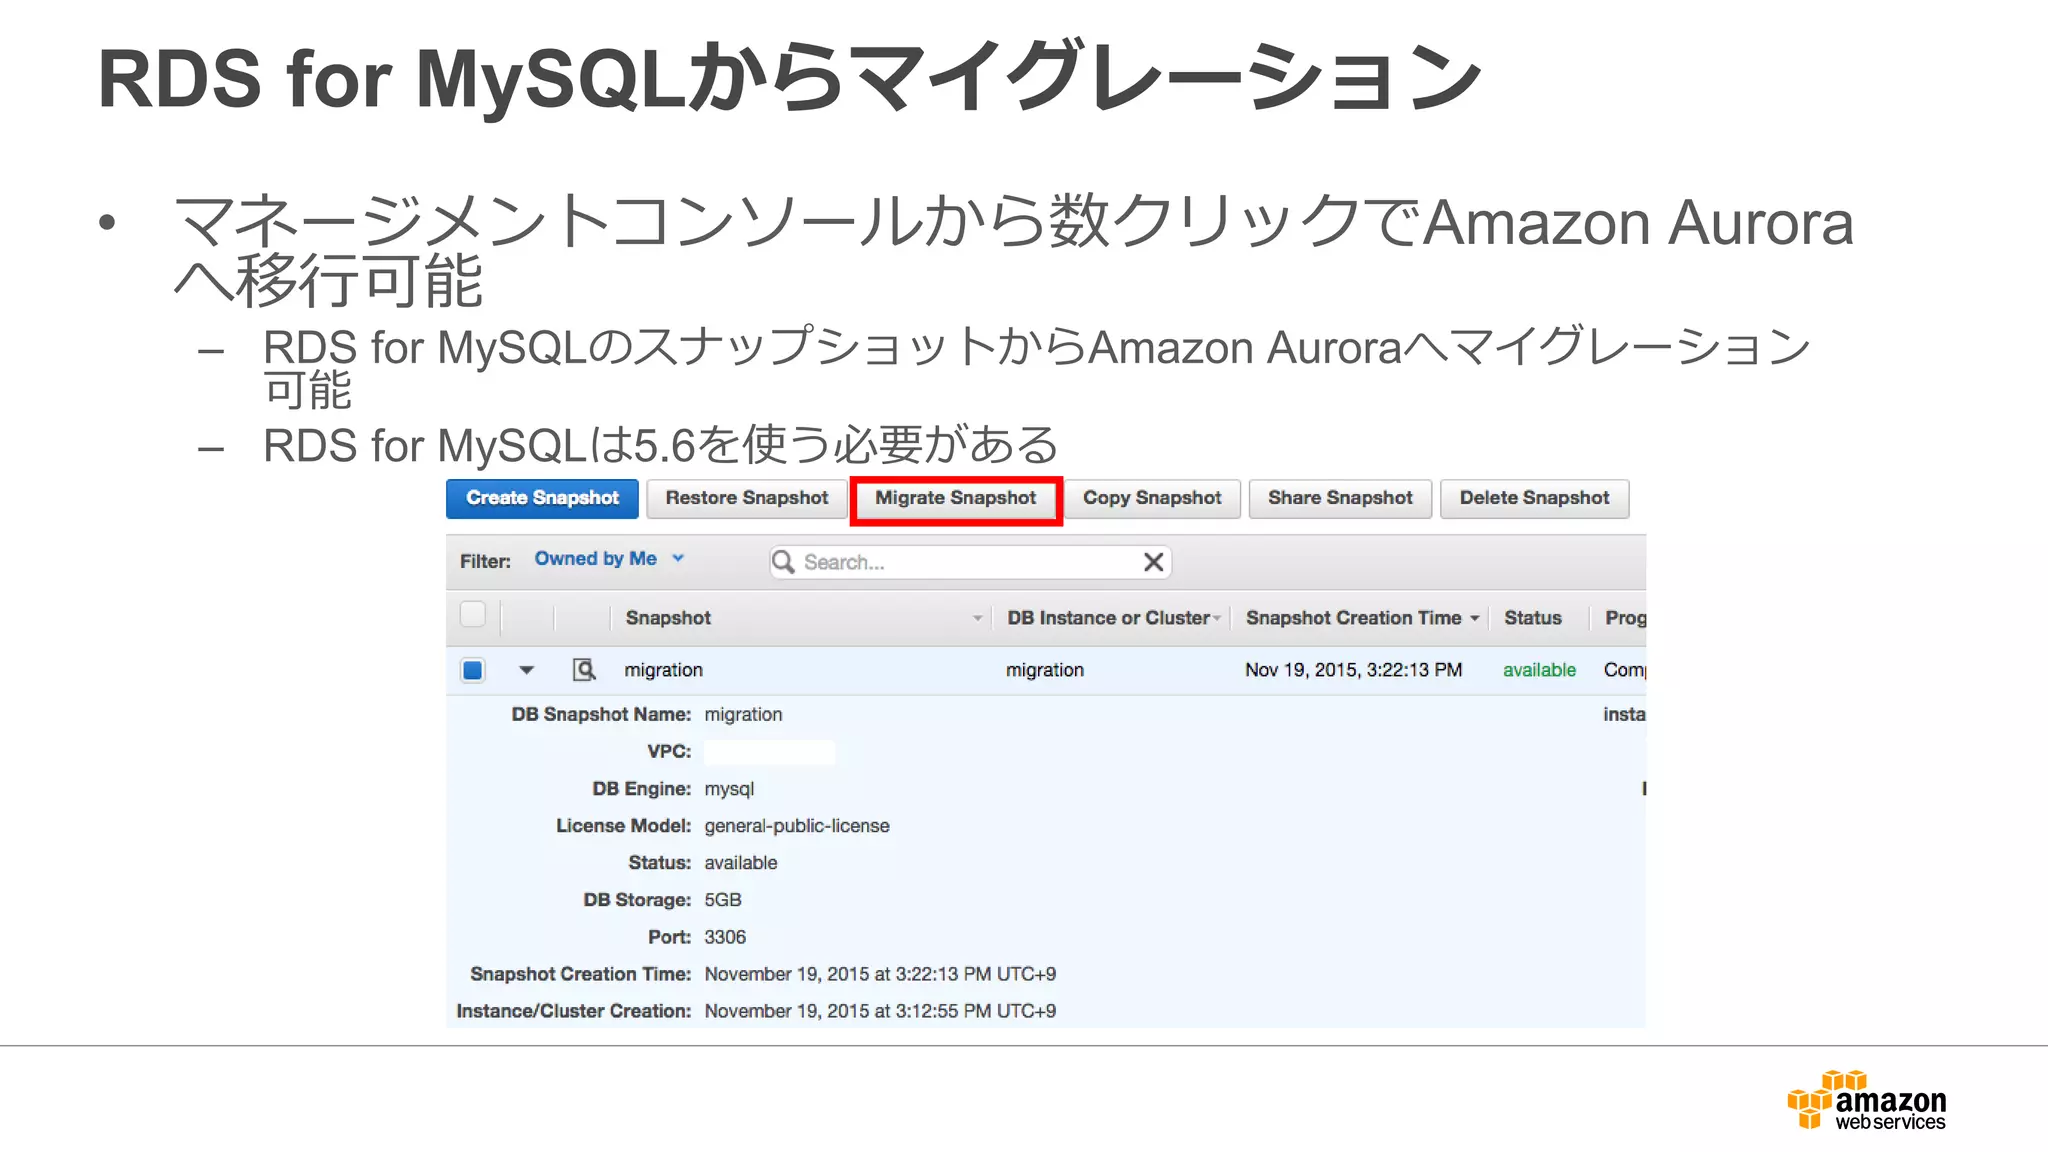
Task: Uncheck the migration snapshot row checkbox
Action: [473, 670]
